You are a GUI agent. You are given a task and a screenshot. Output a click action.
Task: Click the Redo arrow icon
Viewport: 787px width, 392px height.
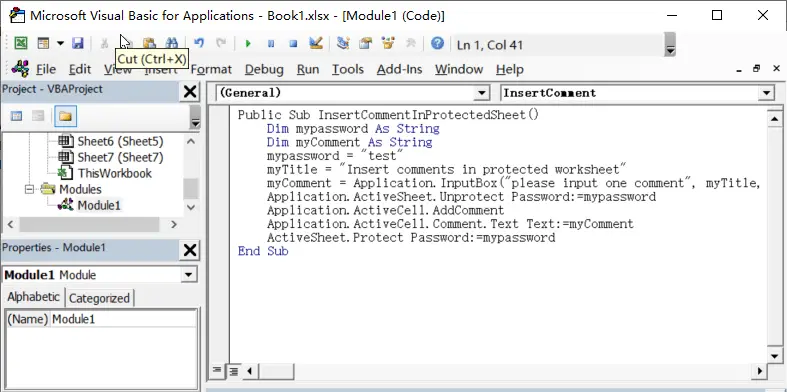pos(220,43)
